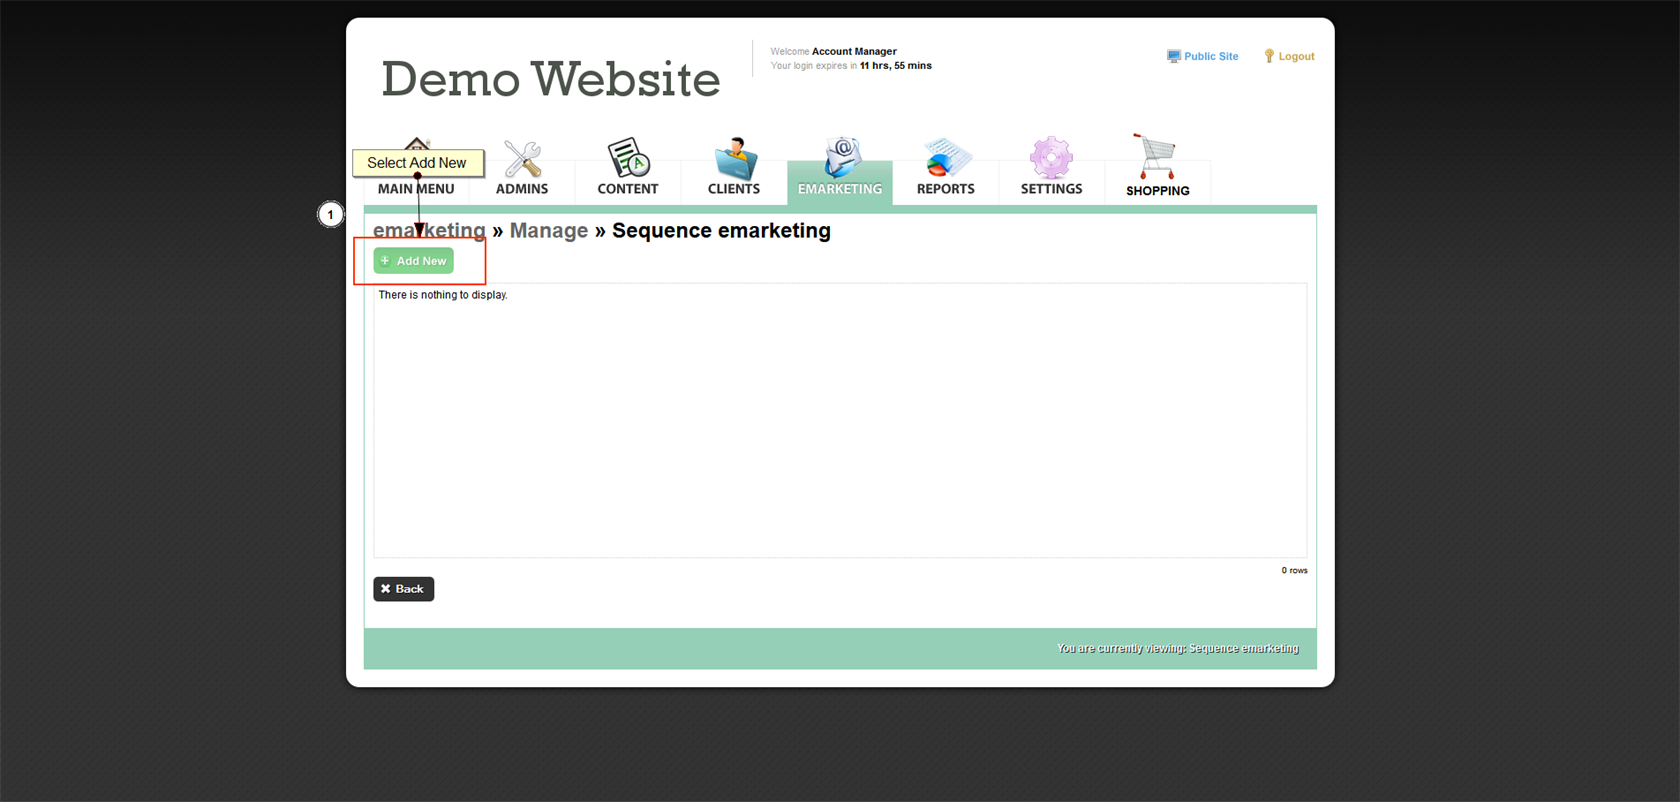Select the CLIENTS tab label

[734, 189]
